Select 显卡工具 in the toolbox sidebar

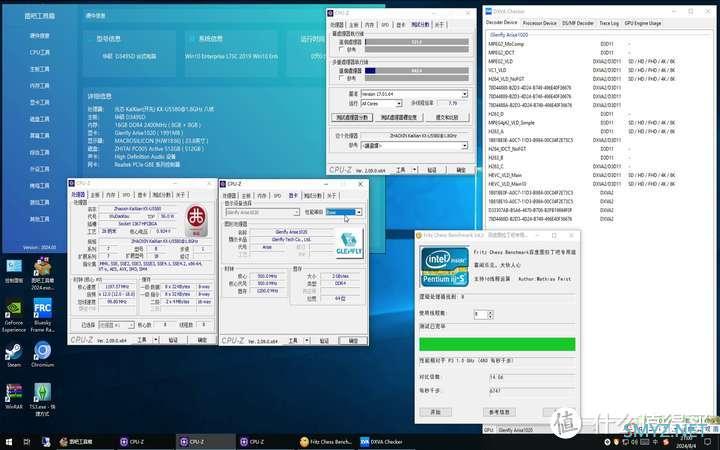point(39,102)
